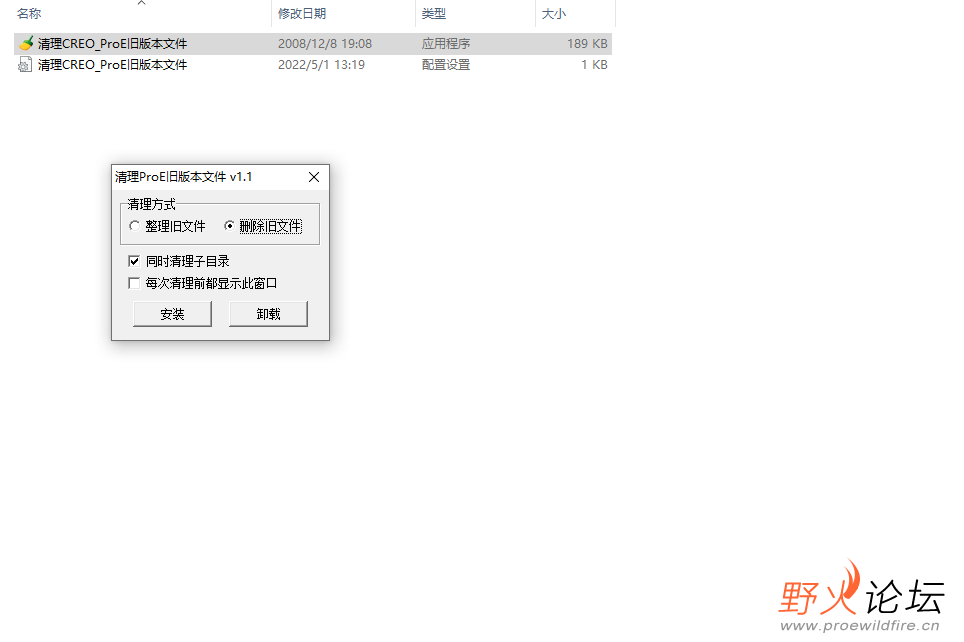964x642 pixels.
Task: Sort files by 修改日期 column header
Action: coord(302,14)
